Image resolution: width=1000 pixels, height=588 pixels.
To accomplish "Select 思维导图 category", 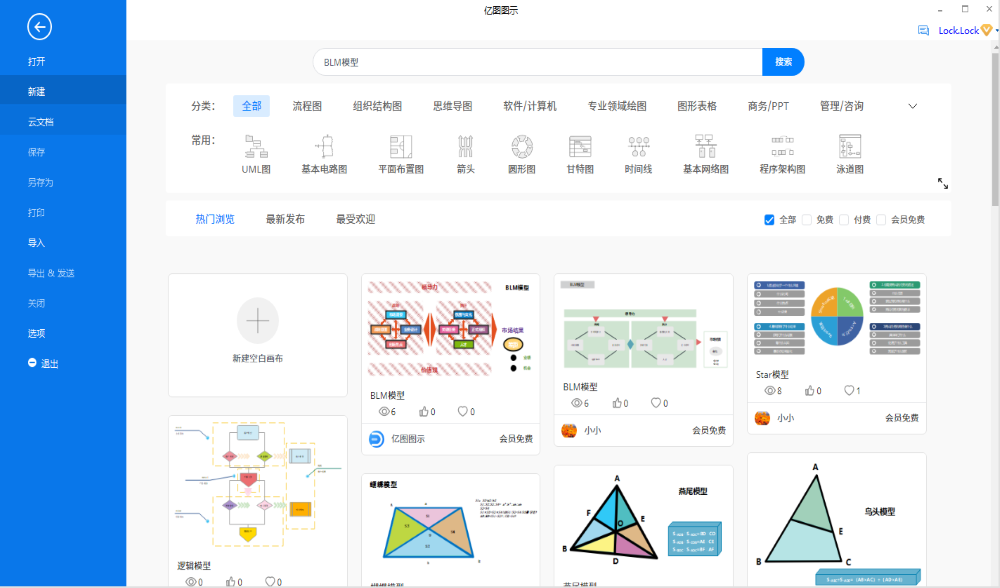I will [453, 106].
